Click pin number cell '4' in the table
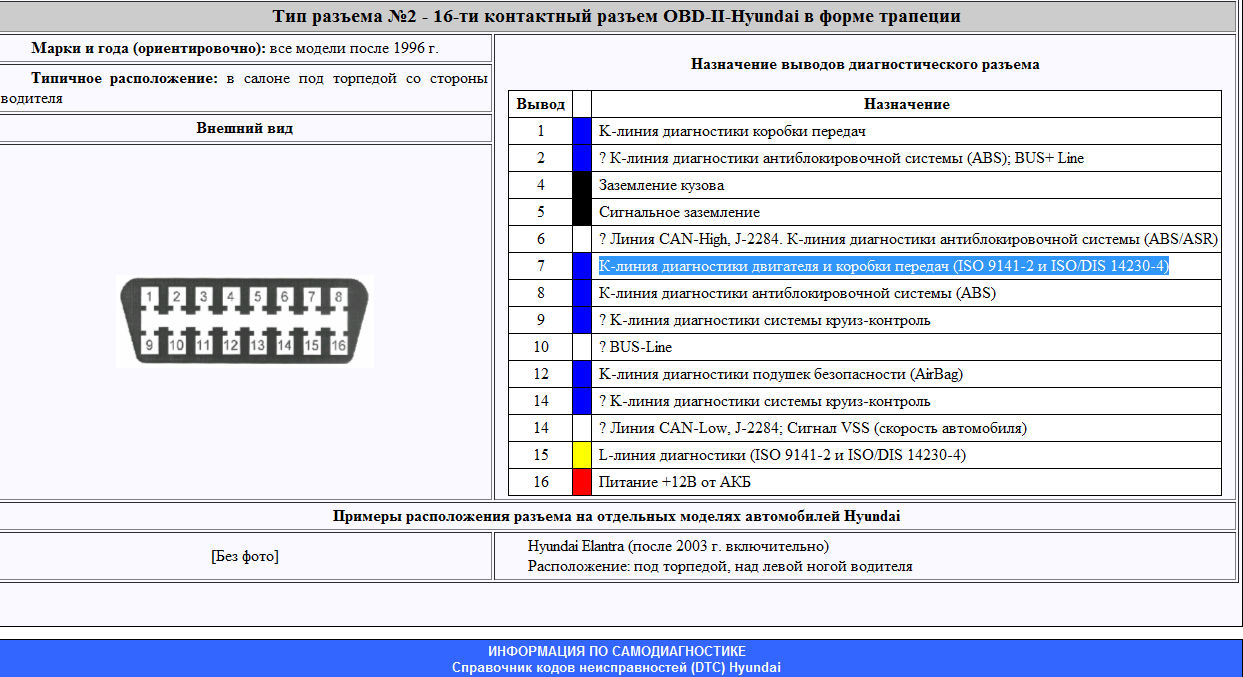 [541, 185]
